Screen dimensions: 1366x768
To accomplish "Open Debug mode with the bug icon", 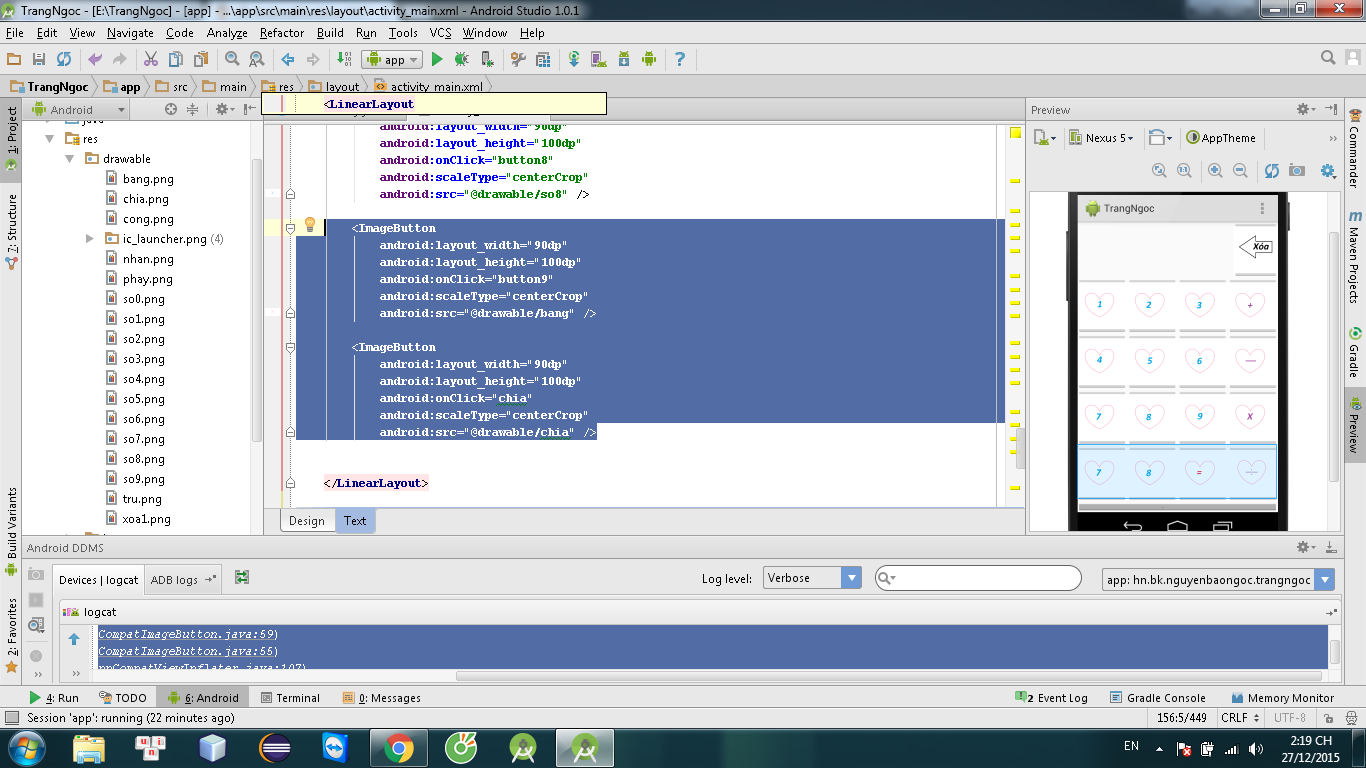I will pyautogui.click(x=461, y=59).
